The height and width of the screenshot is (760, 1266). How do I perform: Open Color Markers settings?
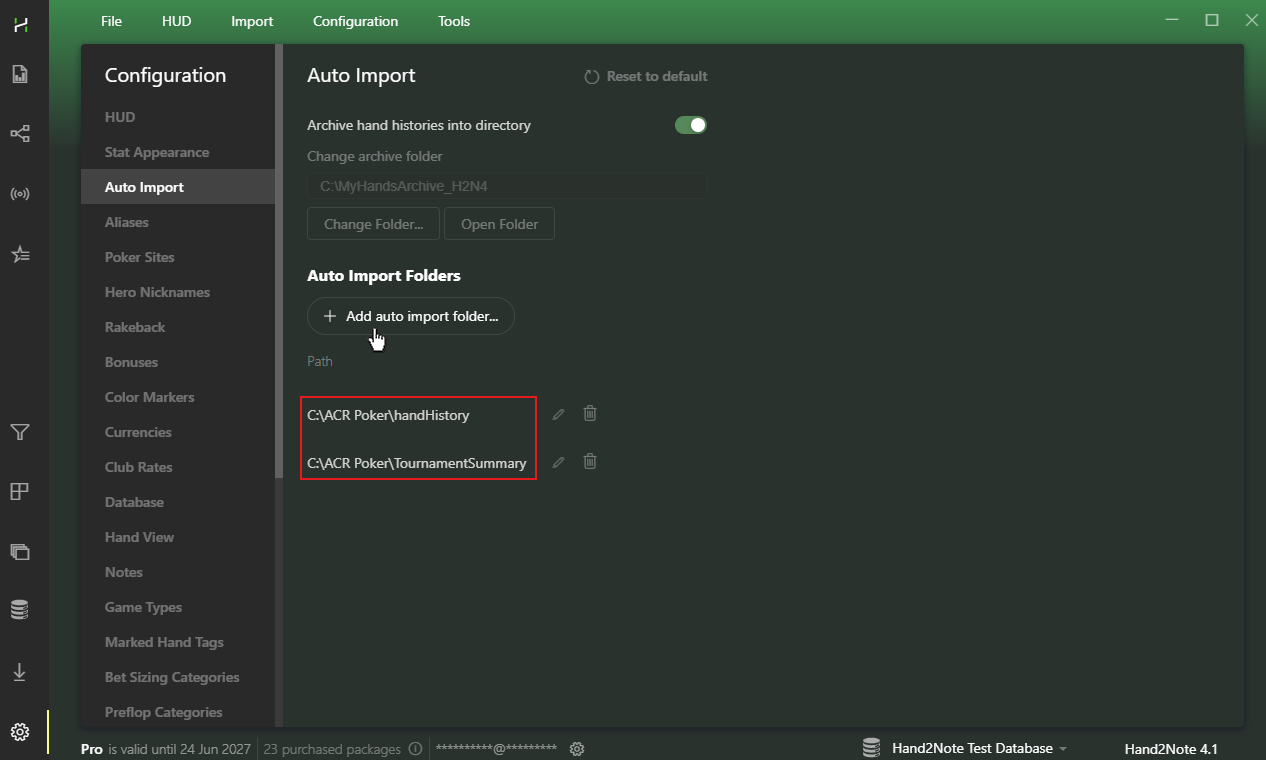[x=178, y=397]
